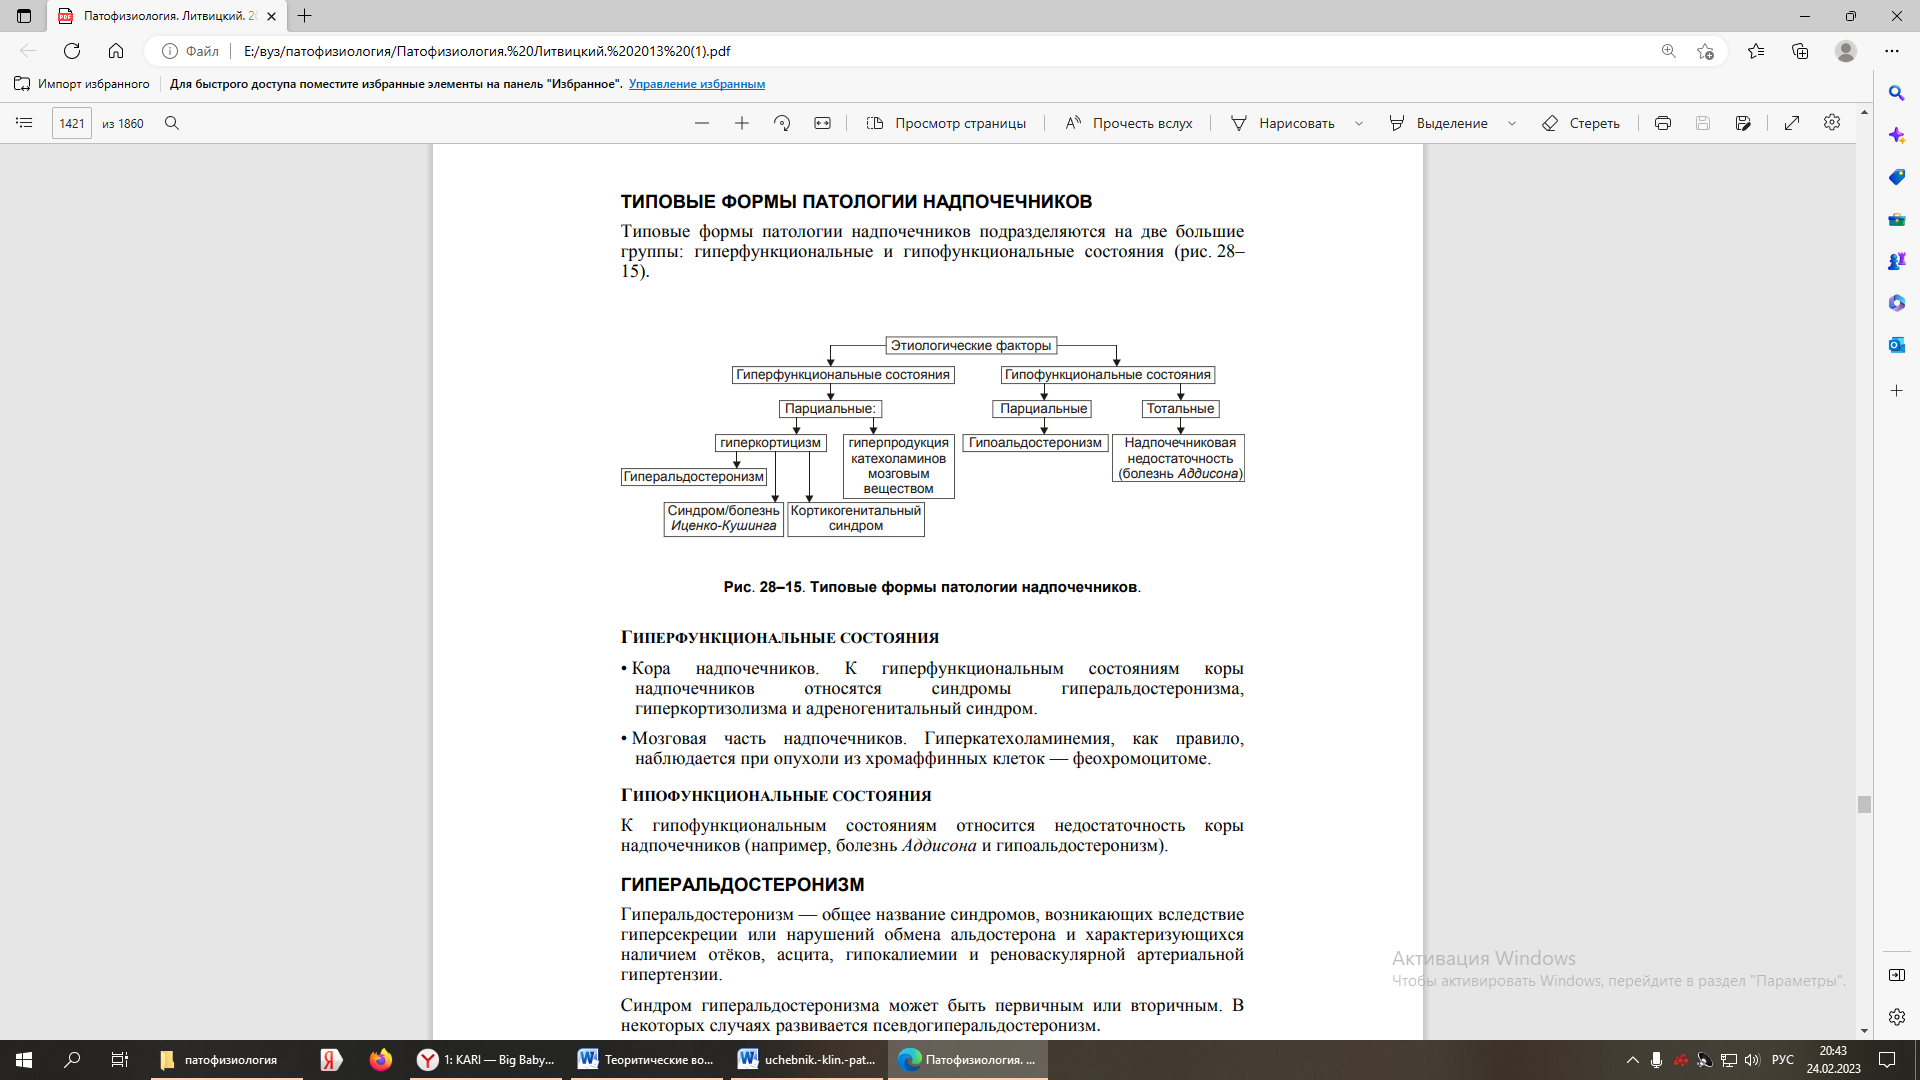Screen dimensions: 1920x1080
Task: Click the fit to width icon
Action: [822, 123]
